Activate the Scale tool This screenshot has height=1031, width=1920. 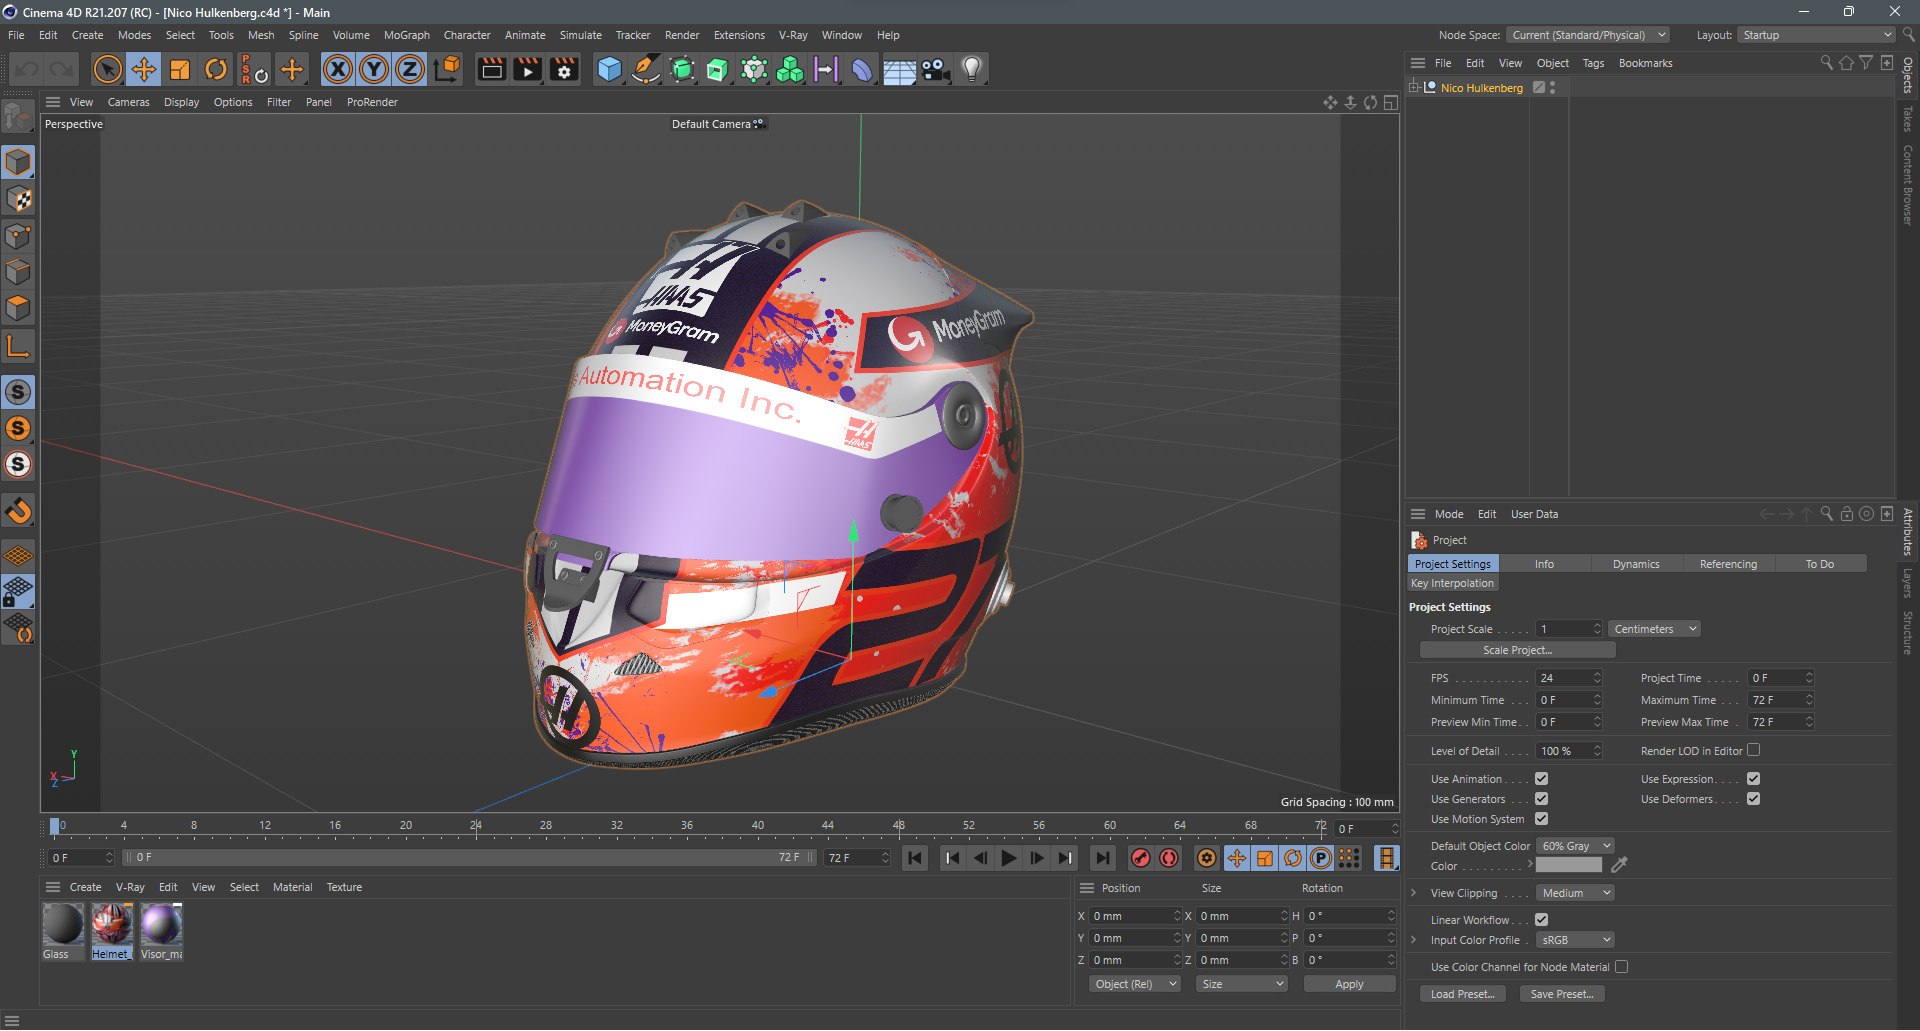point(180,69)
